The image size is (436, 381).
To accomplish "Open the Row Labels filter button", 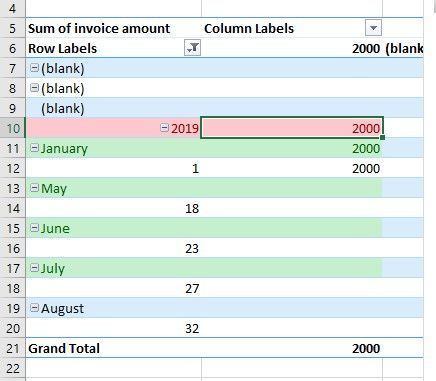I will pos(192,48).
